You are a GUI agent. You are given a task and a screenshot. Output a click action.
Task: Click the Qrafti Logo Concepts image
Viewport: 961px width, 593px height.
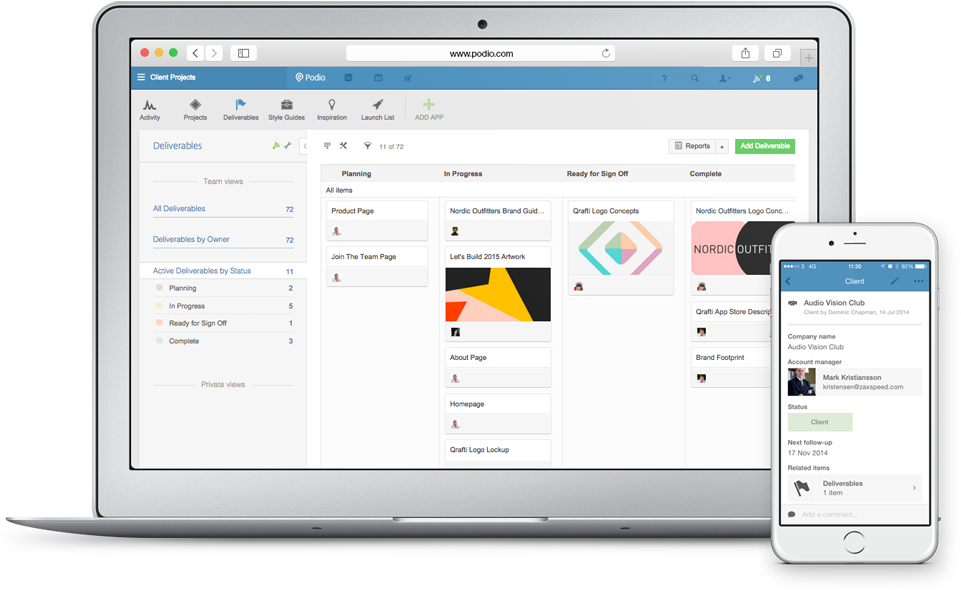620,248
